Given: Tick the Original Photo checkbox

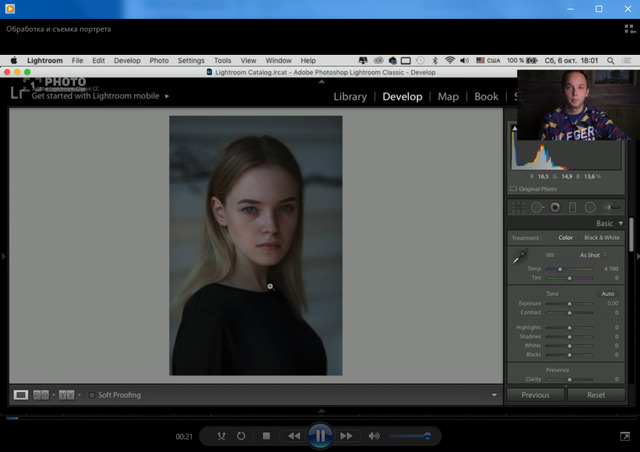Looking at the screenshot, I should pos(514,188).
